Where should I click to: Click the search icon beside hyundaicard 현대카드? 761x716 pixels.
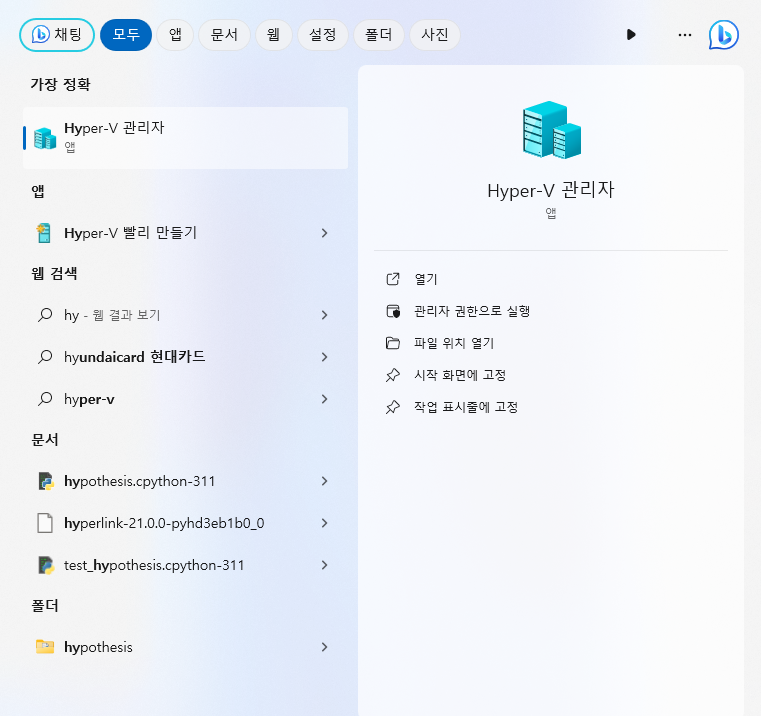(45, 357)
